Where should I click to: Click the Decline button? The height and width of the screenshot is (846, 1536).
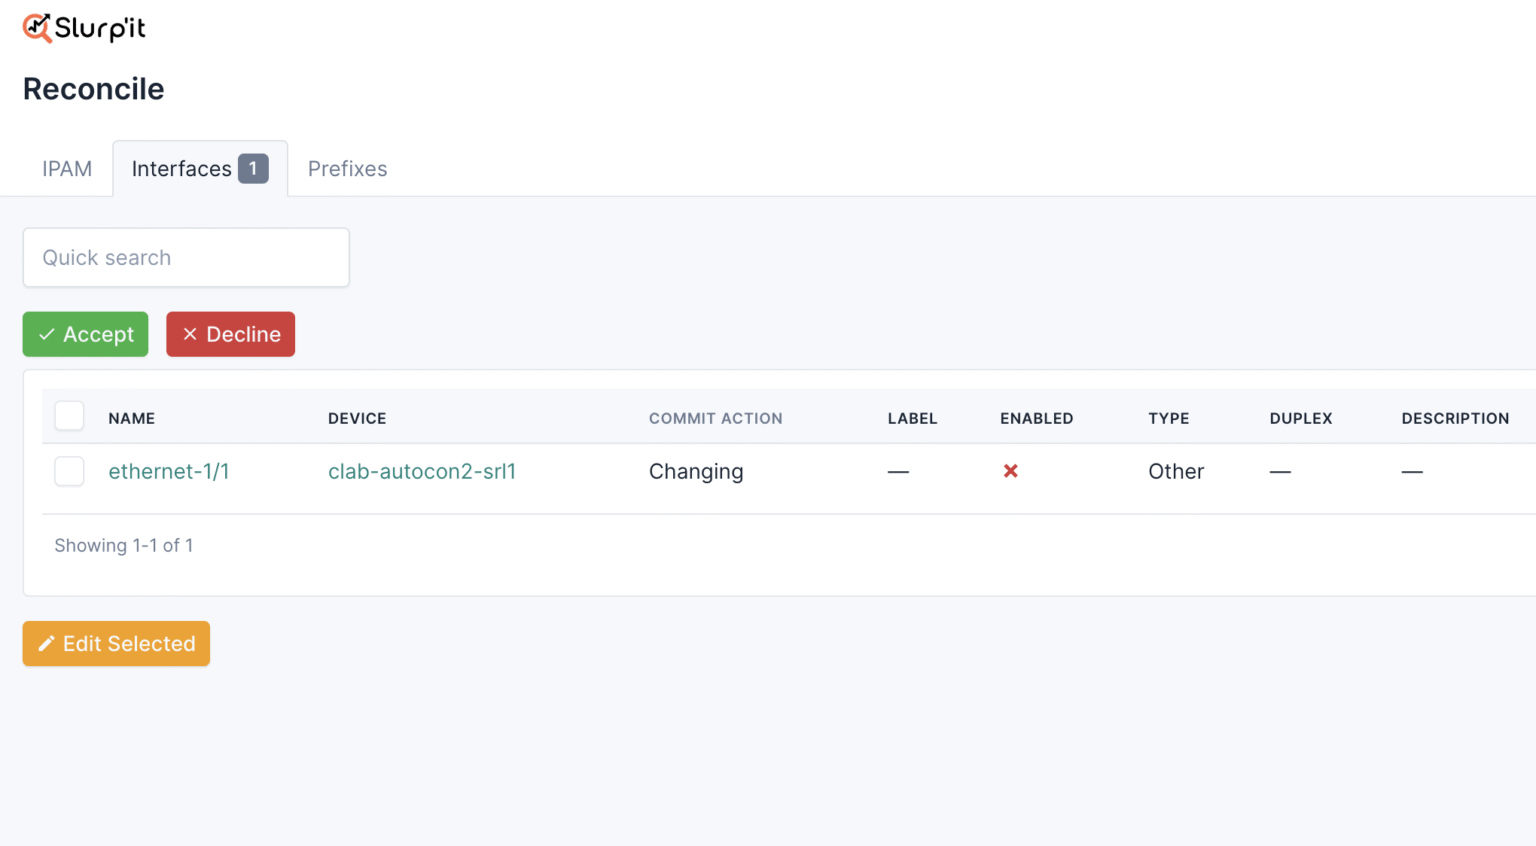point(231,334)
